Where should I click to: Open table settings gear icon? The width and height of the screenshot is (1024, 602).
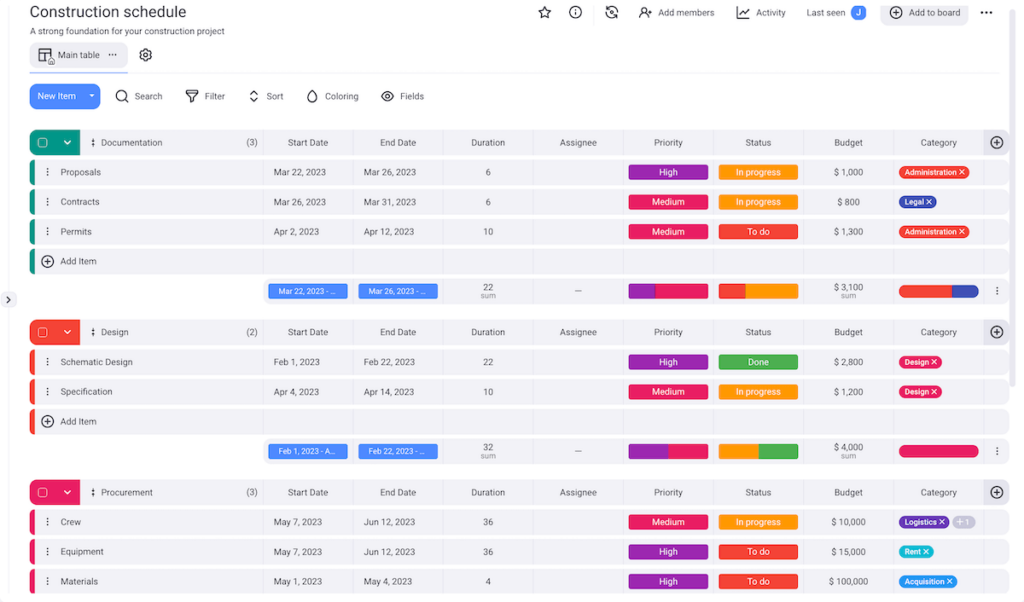tap(146, 55)
